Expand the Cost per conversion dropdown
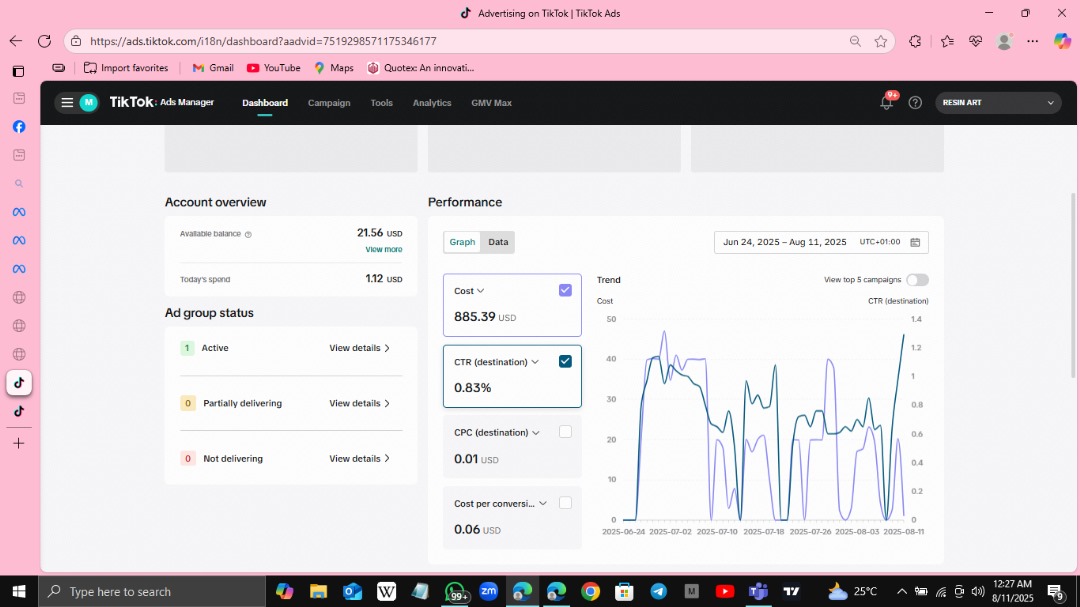 tap(543, 503)
